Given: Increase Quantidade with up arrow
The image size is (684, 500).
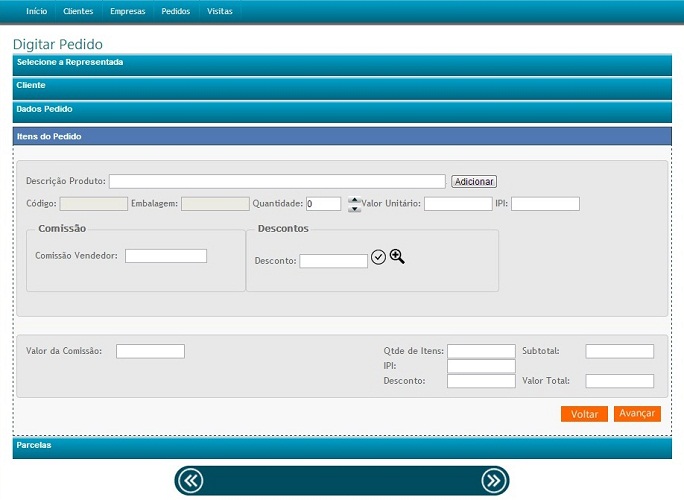Looking at the screenshot, I should click(x=354, y=200).
